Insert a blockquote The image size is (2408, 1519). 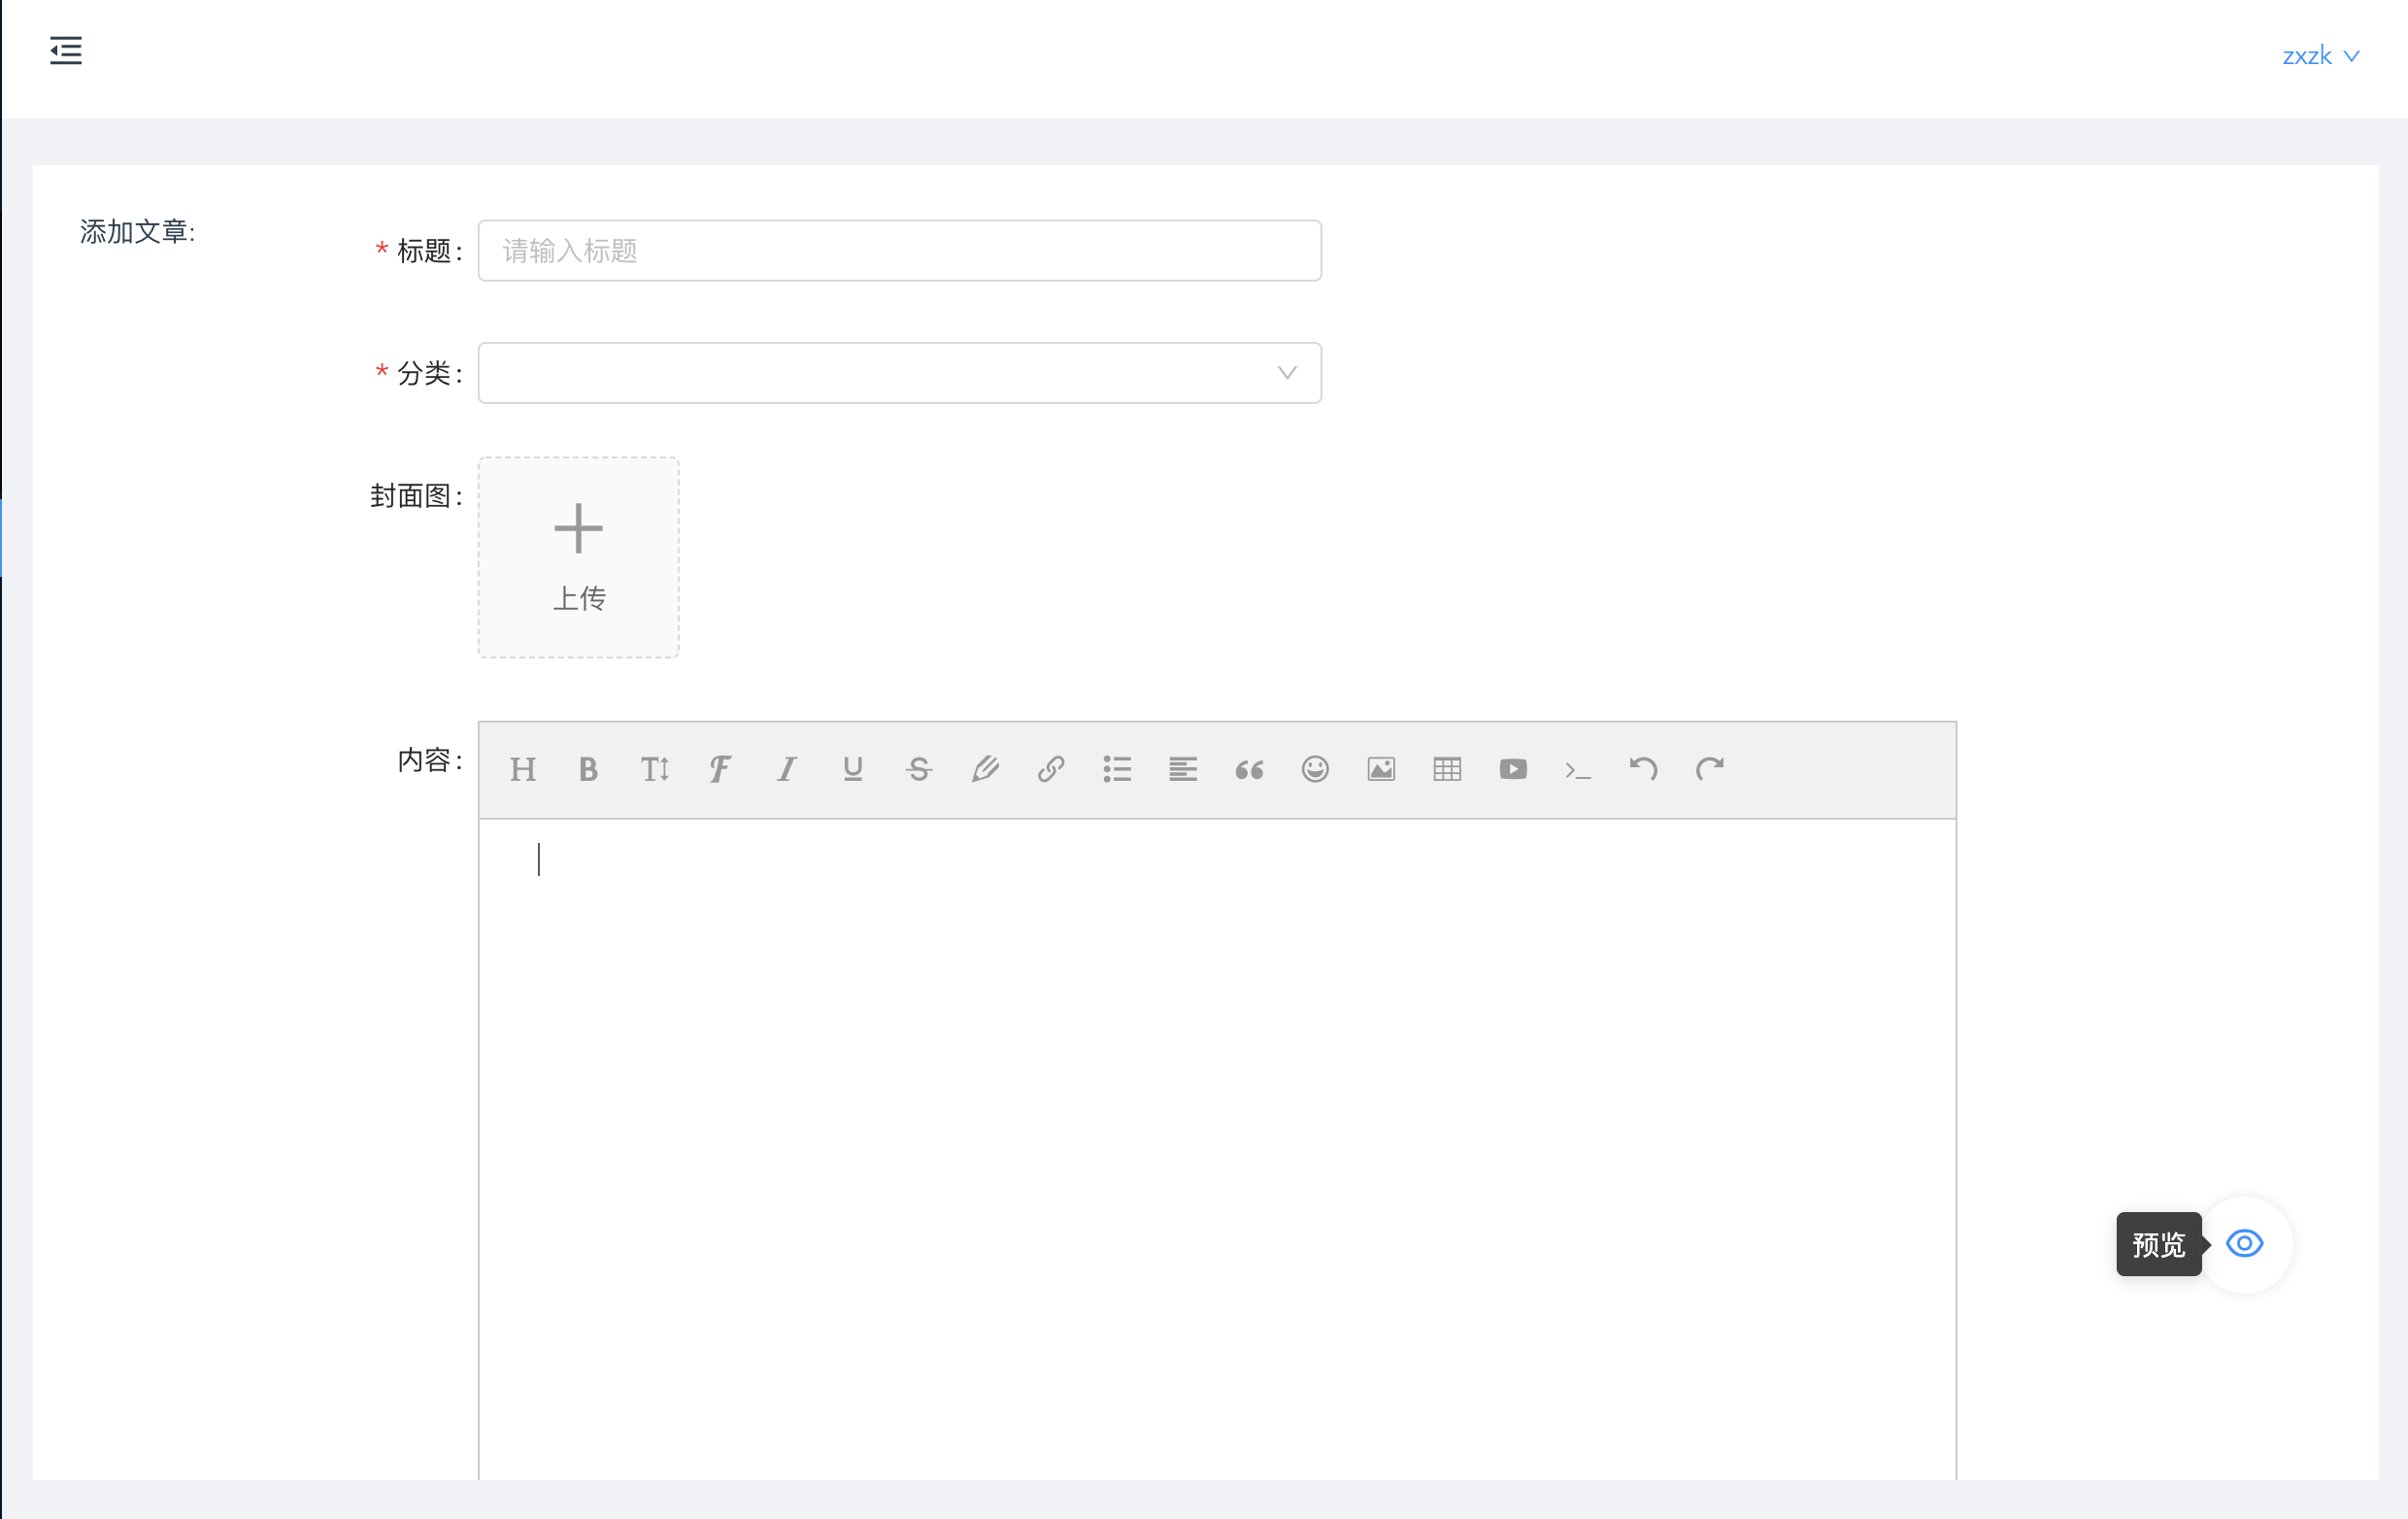(x=1249, y=769)
